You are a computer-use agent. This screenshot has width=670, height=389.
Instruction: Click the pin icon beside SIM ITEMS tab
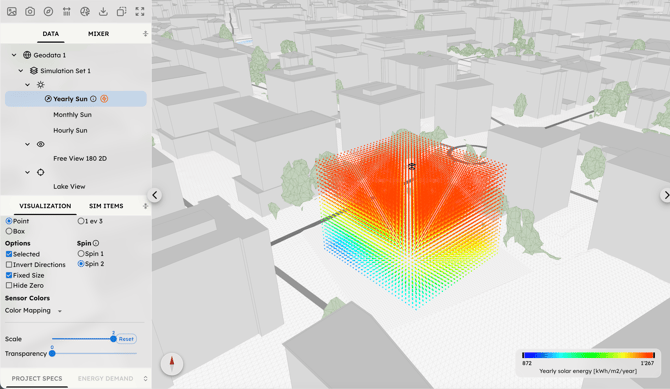(x=145, y=206)
